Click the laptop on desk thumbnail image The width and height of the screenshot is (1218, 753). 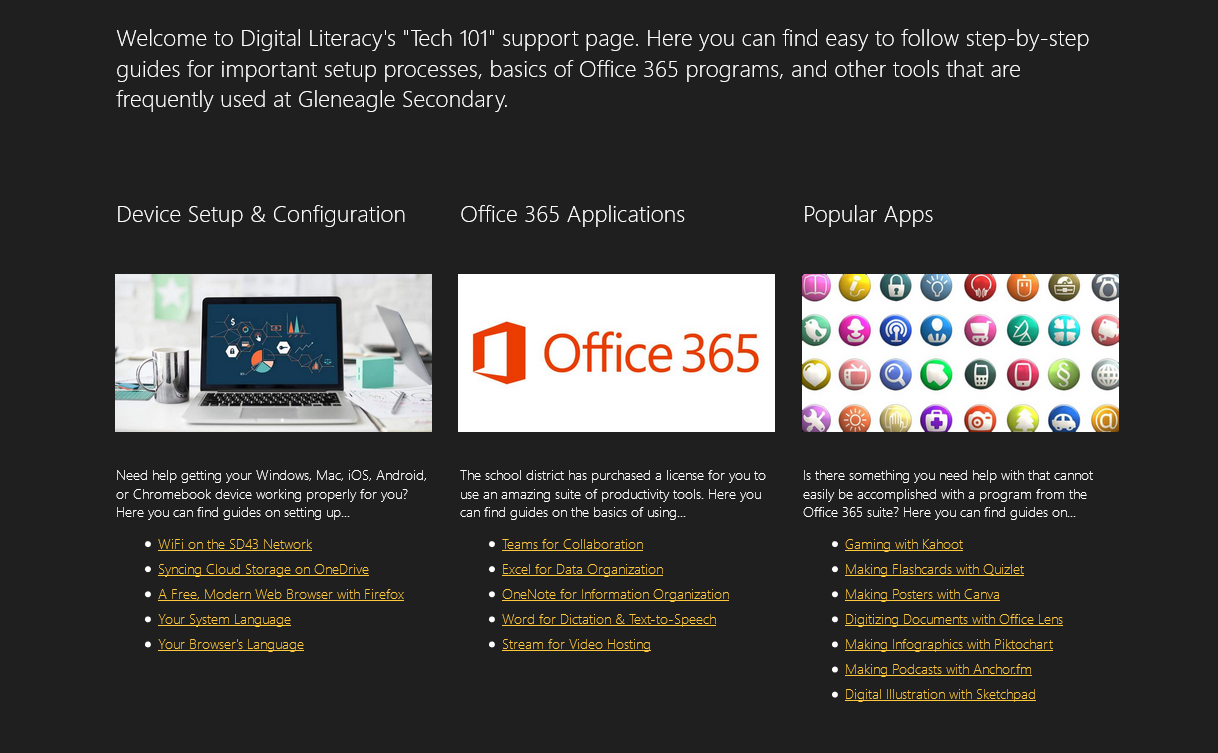coord(273,353)
